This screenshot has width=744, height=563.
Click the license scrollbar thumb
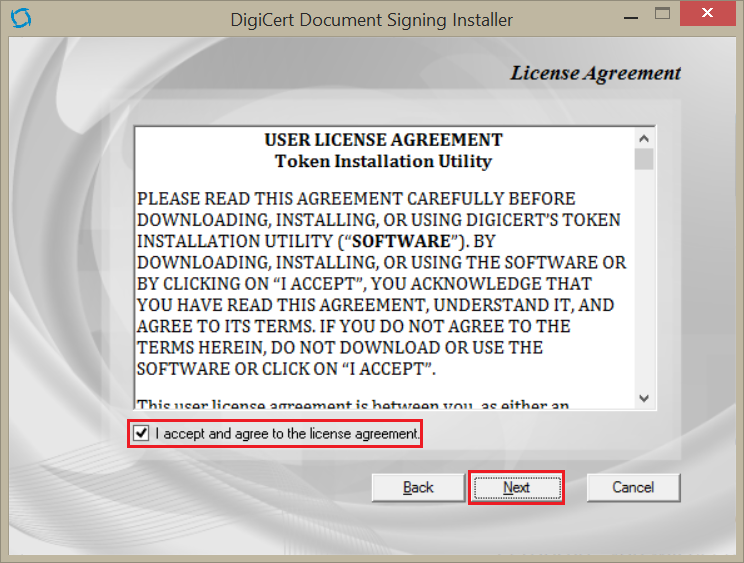coord(644,160)
